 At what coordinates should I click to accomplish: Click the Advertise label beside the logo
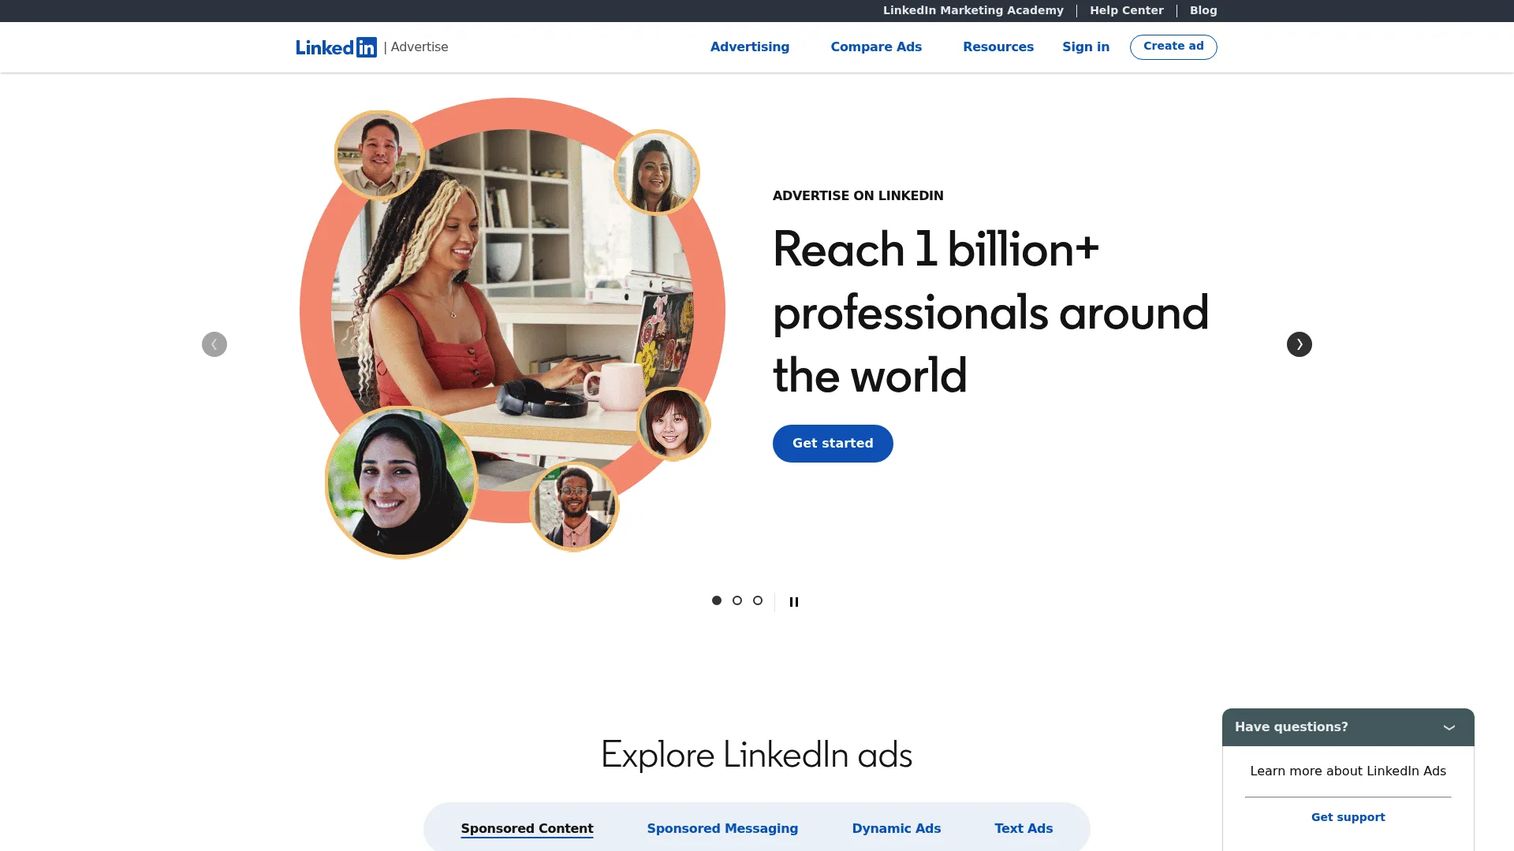coord(419,47)
